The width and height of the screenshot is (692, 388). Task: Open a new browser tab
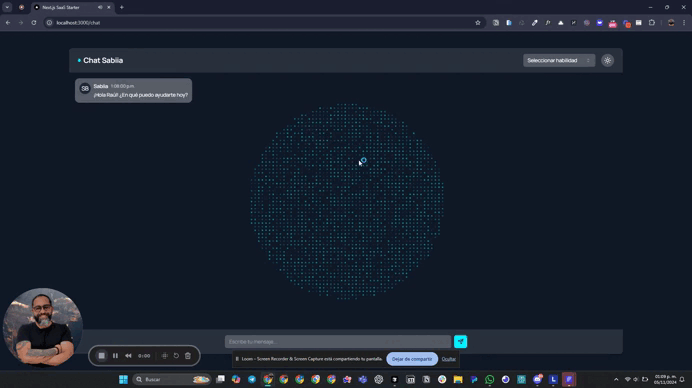click(122, 8)
